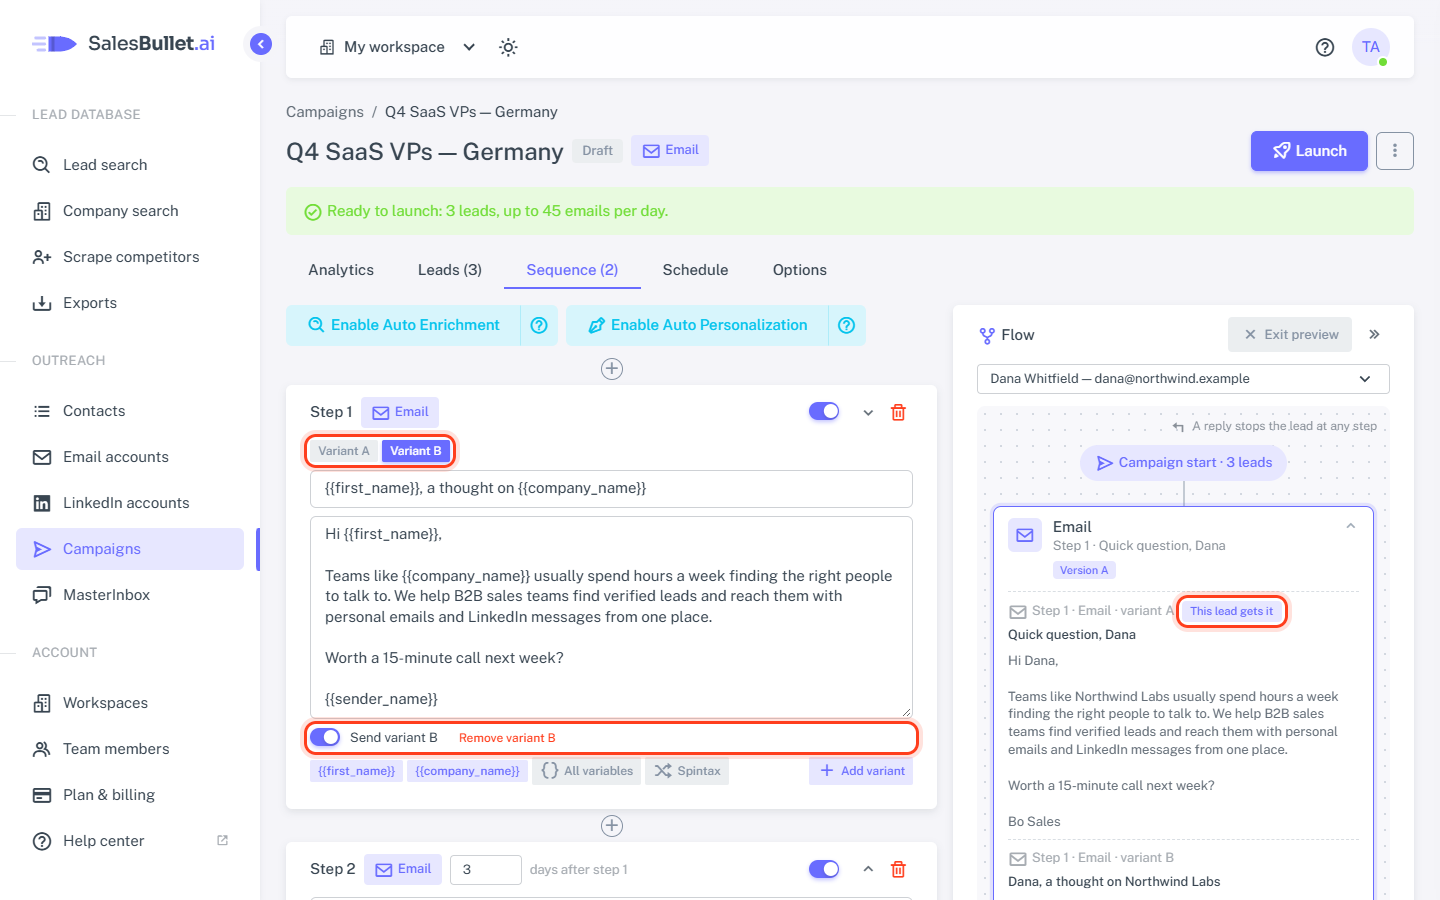Image resolution: width=1440 pixels, height=900 pixels.
Task: Collapse the Flow panel double-chevron
Action: tap(1375, 335)
